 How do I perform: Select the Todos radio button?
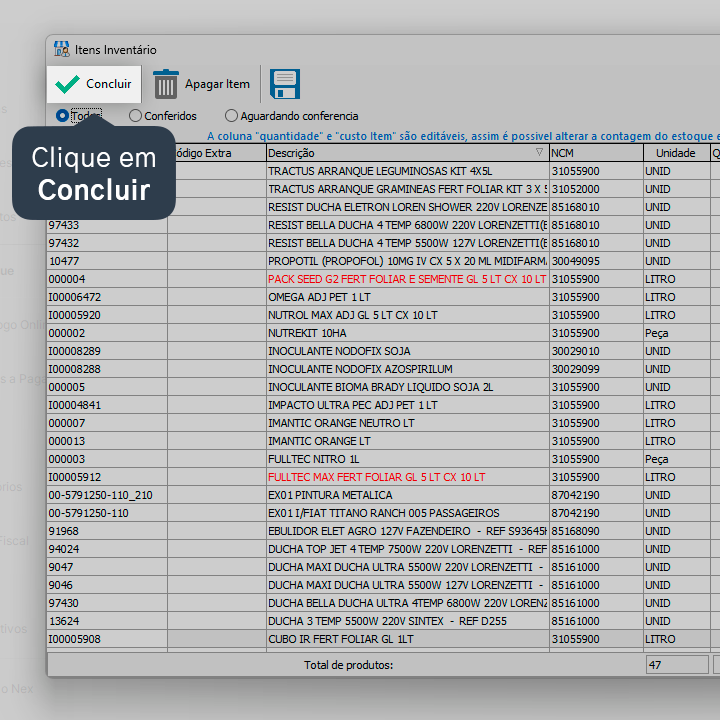point(62,116)
